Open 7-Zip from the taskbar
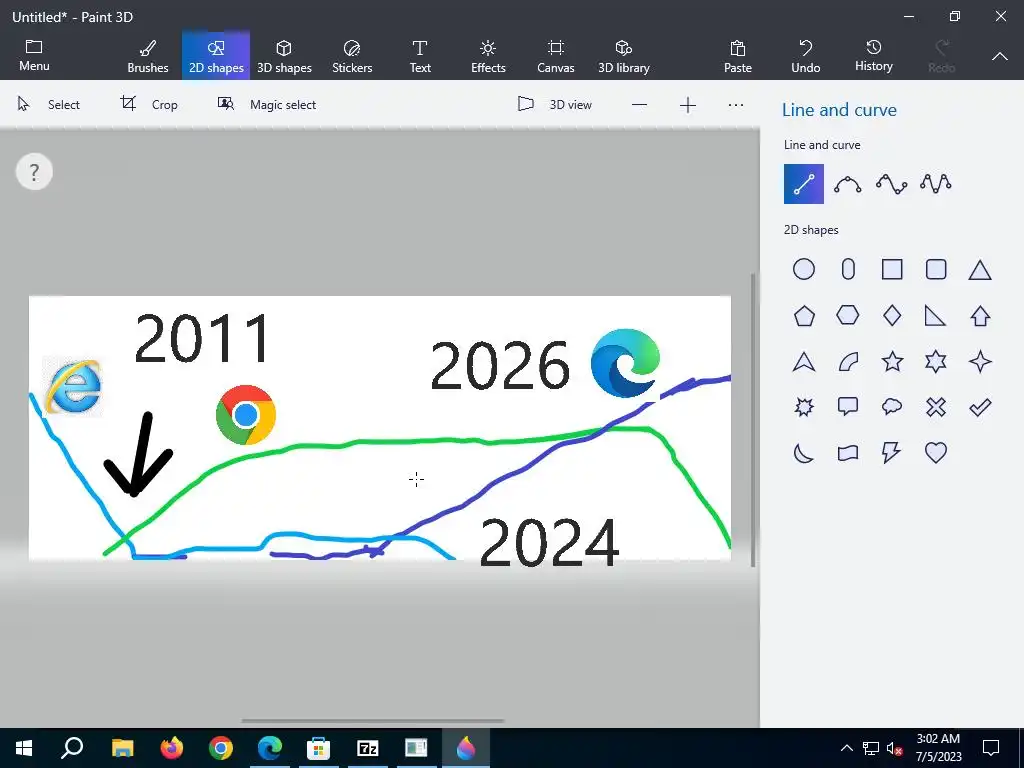The height and width of the screenshot is (768, 1024). pyautogui.click(x=368, y=748)
